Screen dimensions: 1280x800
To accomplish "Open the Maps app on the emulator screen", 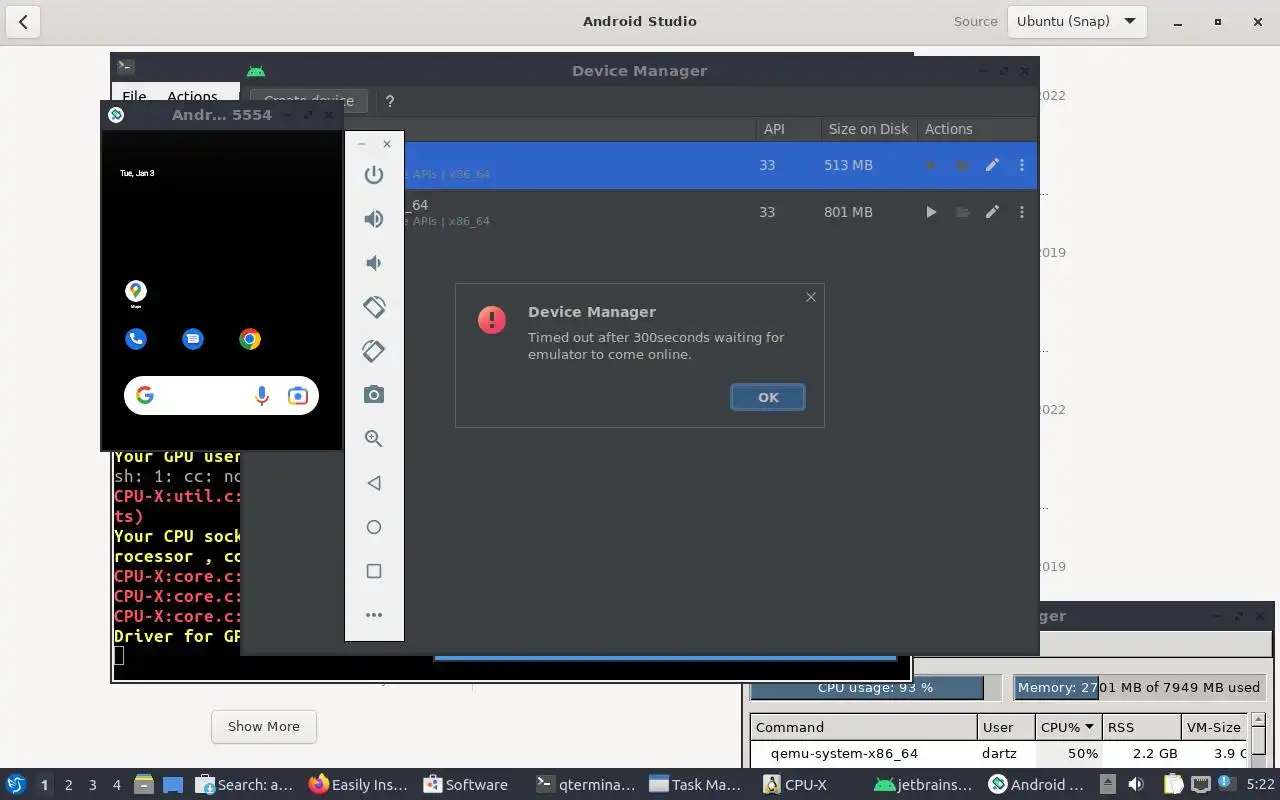I will tap(136, 291).
